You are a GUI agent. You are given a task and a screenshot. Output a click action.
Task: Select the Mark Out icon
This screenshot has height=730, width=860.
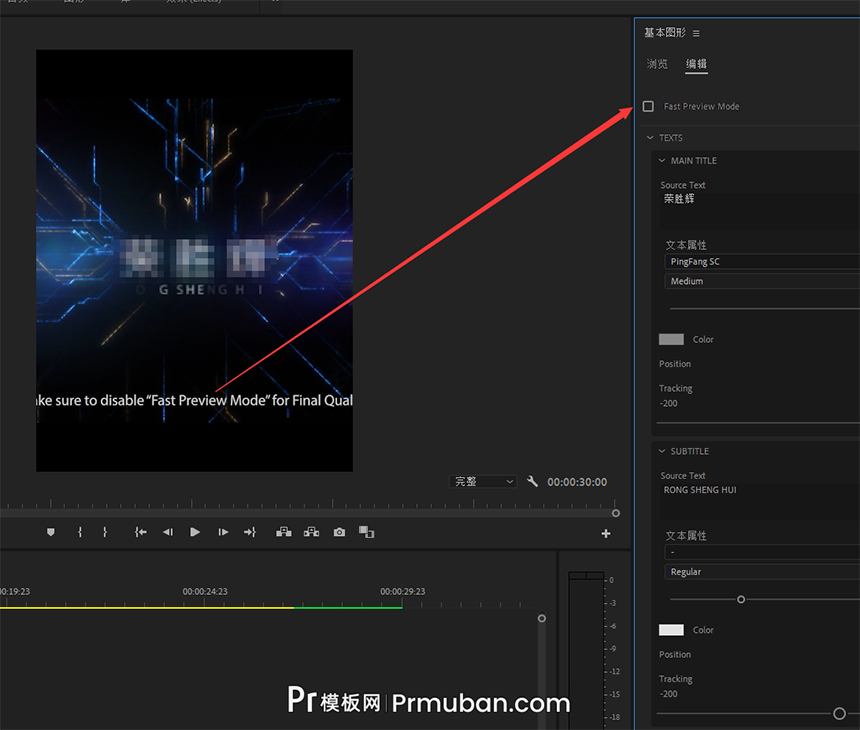pyautogui.click(x=105, y=532)
